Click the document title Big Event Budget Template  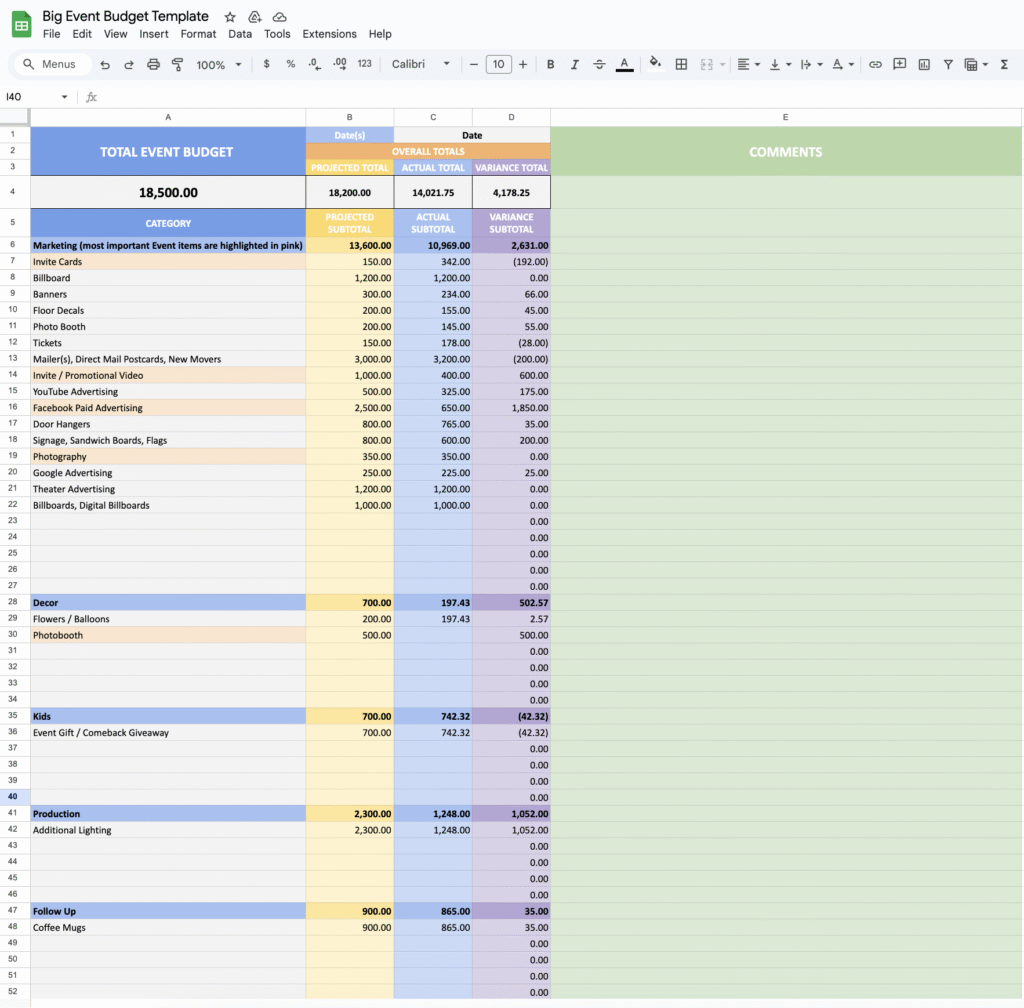(125, 16)
